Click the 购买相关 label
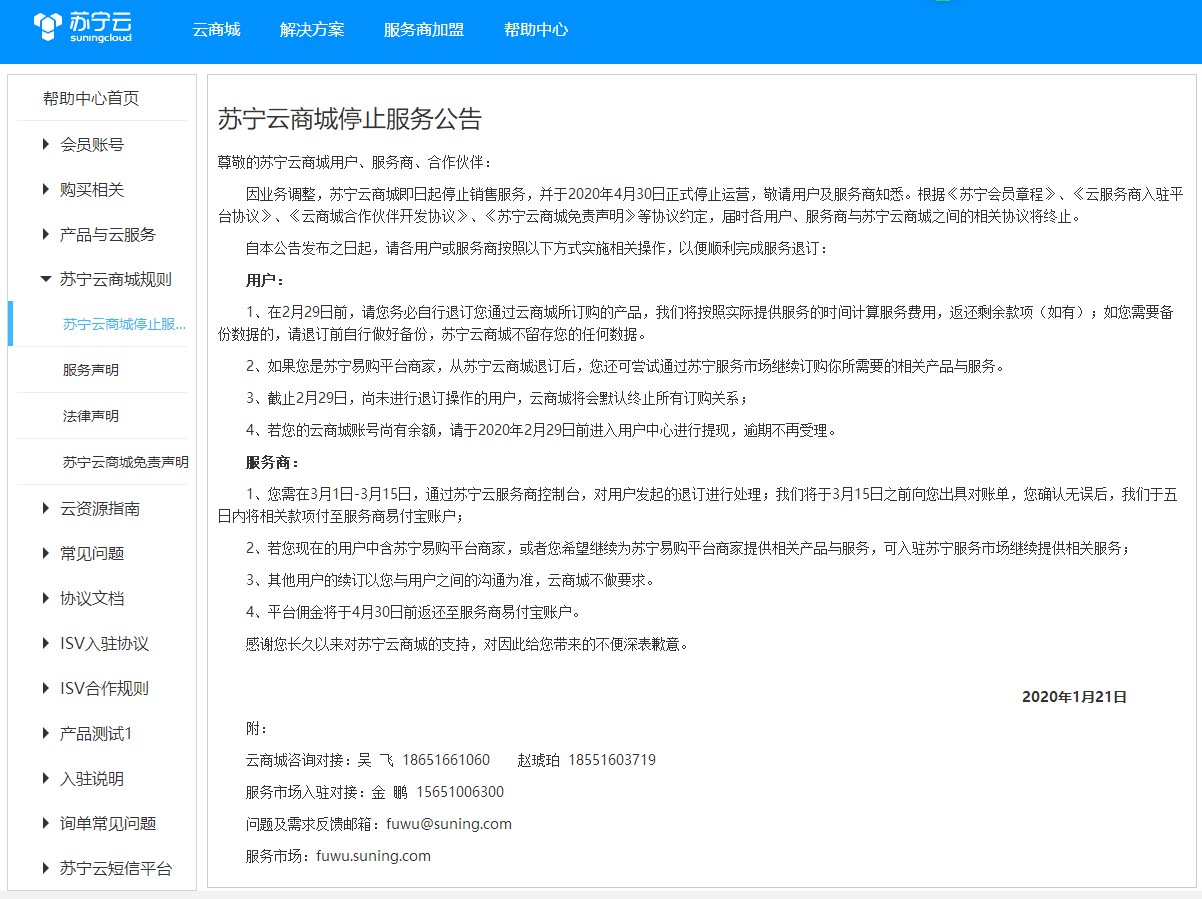Screen dimensions: 1202x899 point(92,189)
